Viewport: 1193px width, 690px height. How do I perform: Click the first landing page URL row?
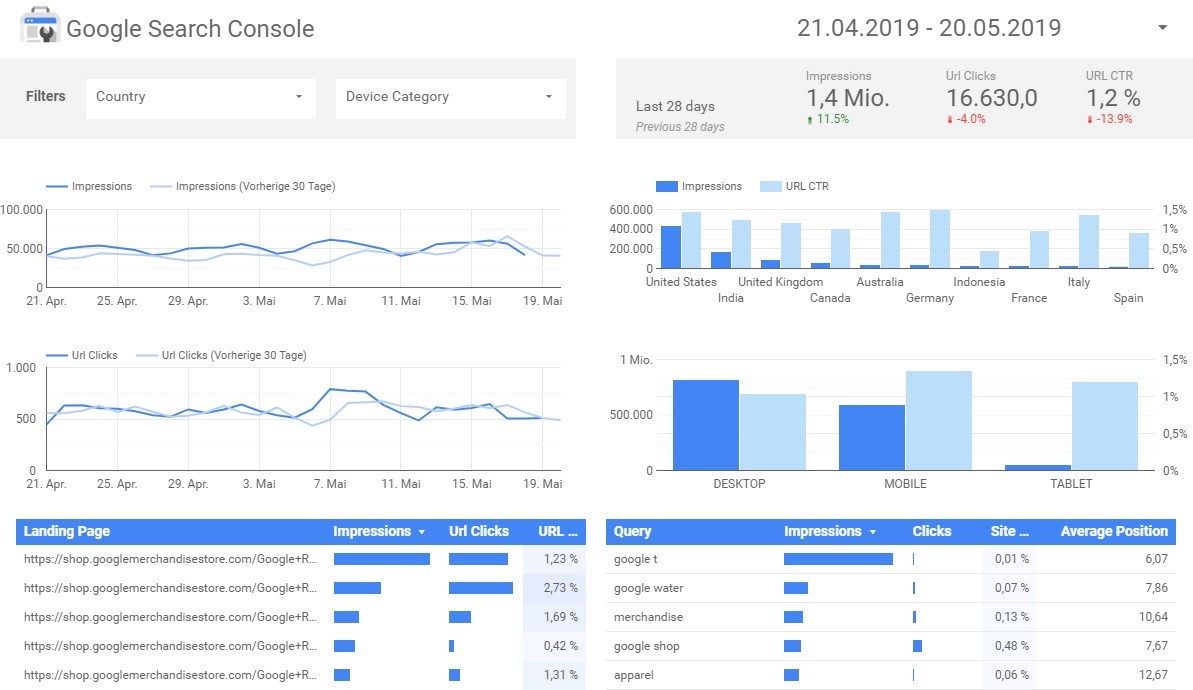point(170,559)
